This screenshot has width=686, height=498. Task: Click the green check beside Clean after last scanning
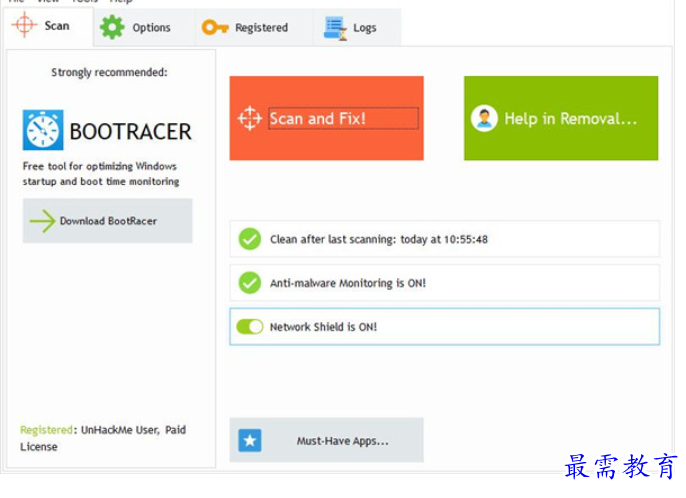pos(250,239)
